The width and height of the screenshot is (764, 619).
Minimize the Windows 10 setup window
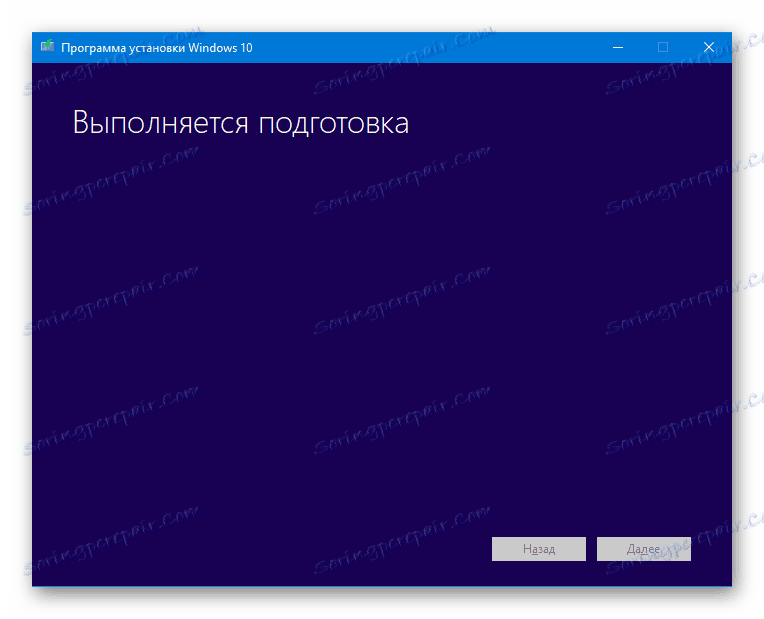click(618, 47)
